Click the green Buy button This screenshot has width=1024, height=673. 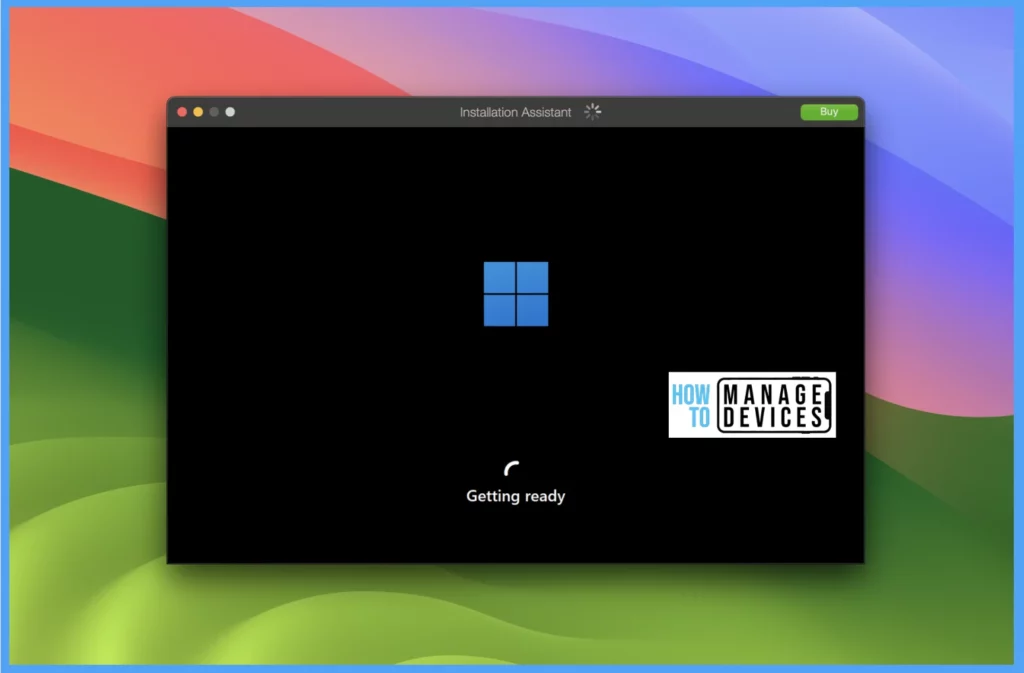829,112
